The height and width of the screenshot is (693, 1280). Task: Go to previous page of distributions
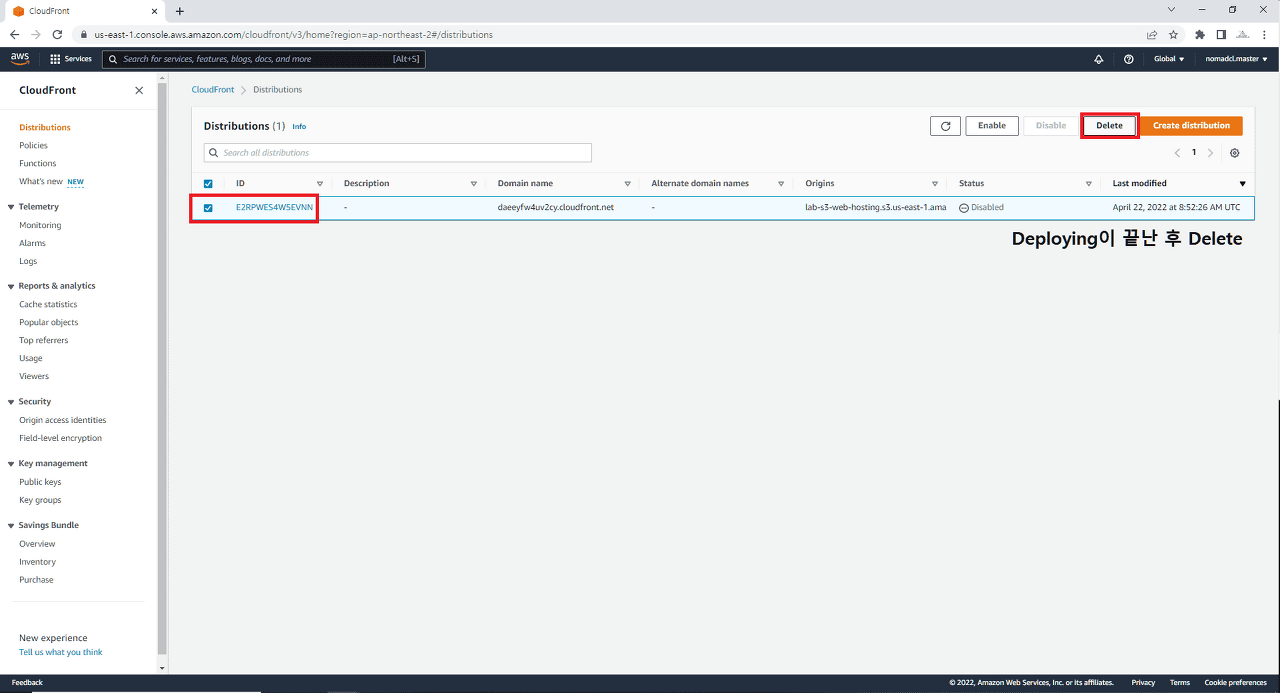(1177, 153)
